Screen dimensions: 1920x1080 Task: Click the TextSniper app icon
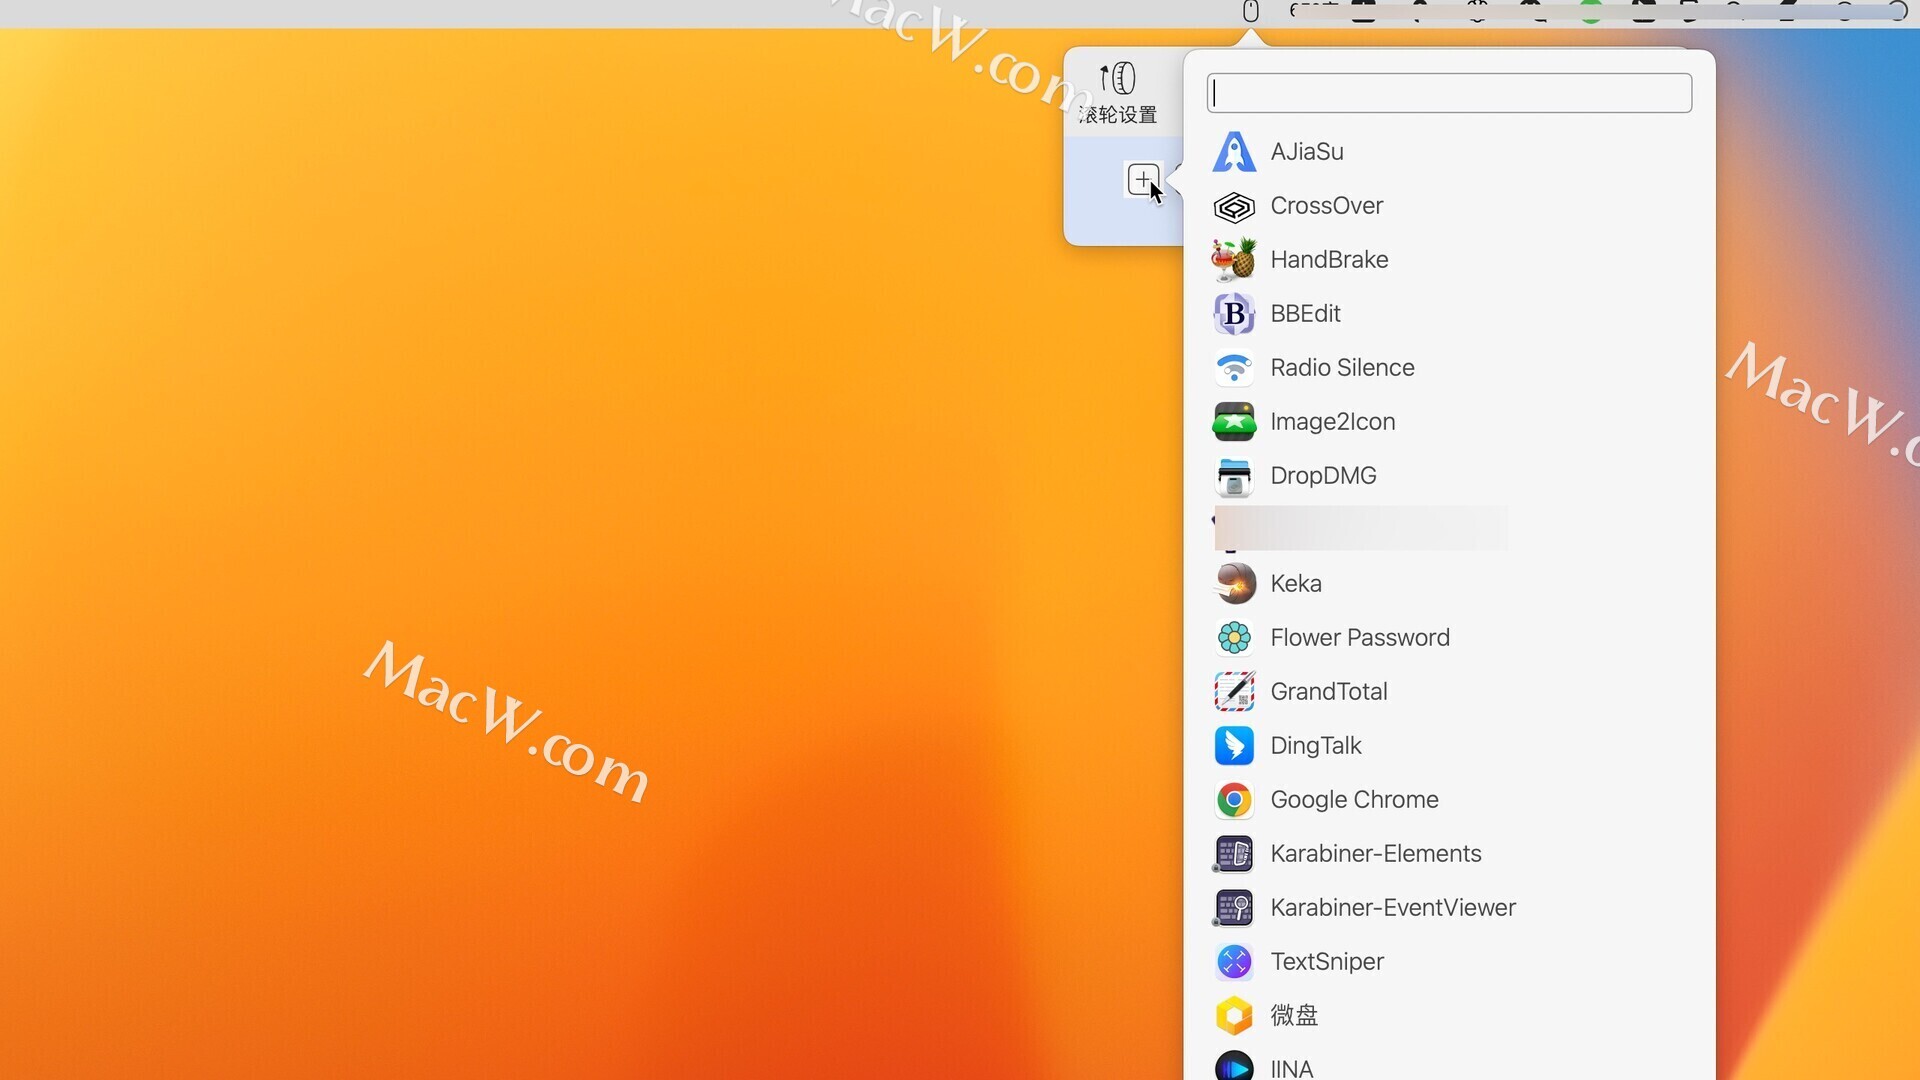point(1234,962)
